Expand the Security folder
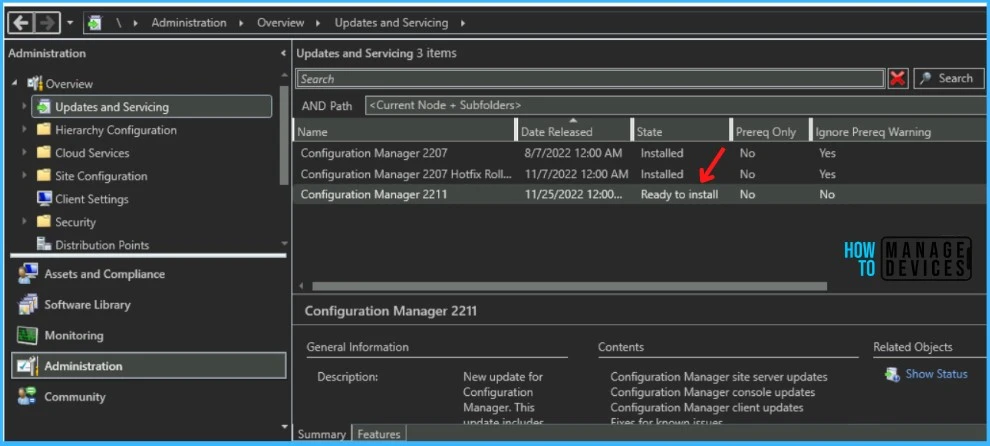Screen dimensions: 990x446 pos(24,222)
